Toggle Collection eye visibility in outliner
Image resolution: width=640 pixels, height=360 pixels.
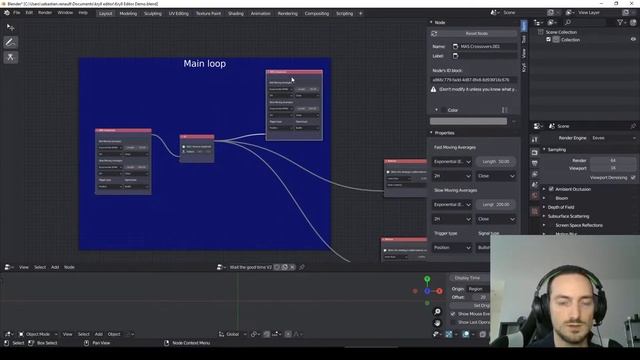[633, 40]
